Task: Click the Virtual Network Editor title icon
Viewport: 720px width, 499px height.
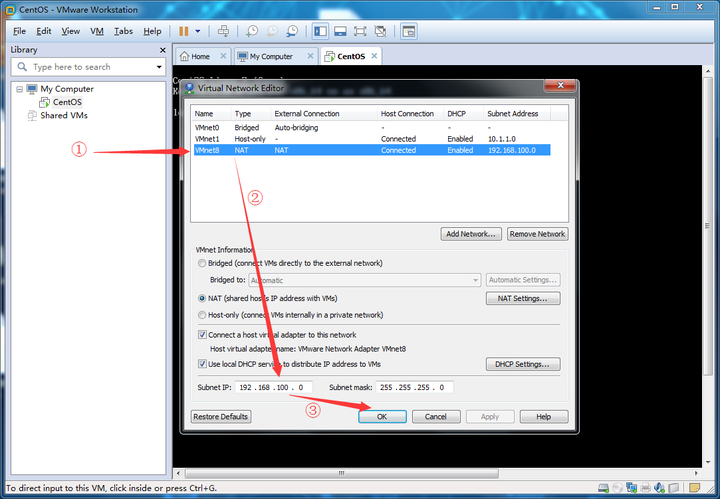Action: coord(189,88)
